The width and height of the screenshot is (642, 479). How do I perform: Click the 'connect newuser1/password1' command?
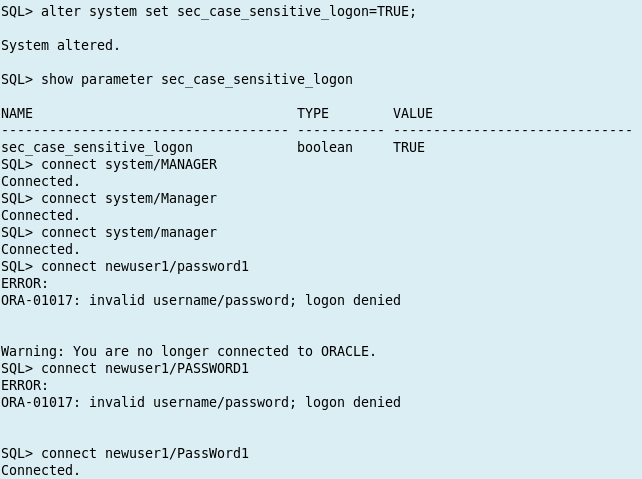point(145,266)
